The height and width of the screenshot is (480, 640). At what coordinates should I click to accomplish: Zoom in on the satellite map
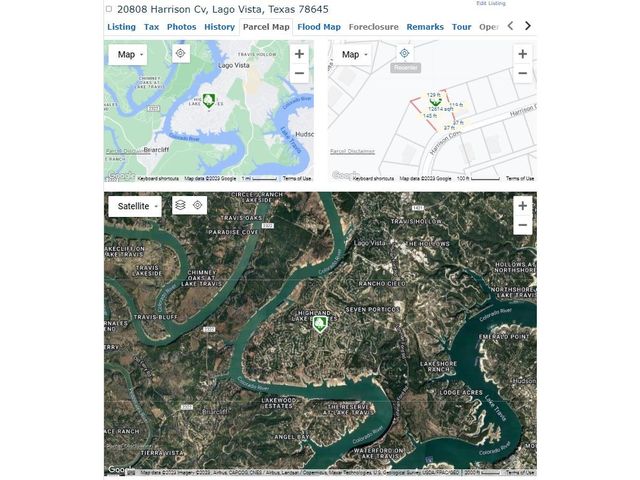(522, 205)
